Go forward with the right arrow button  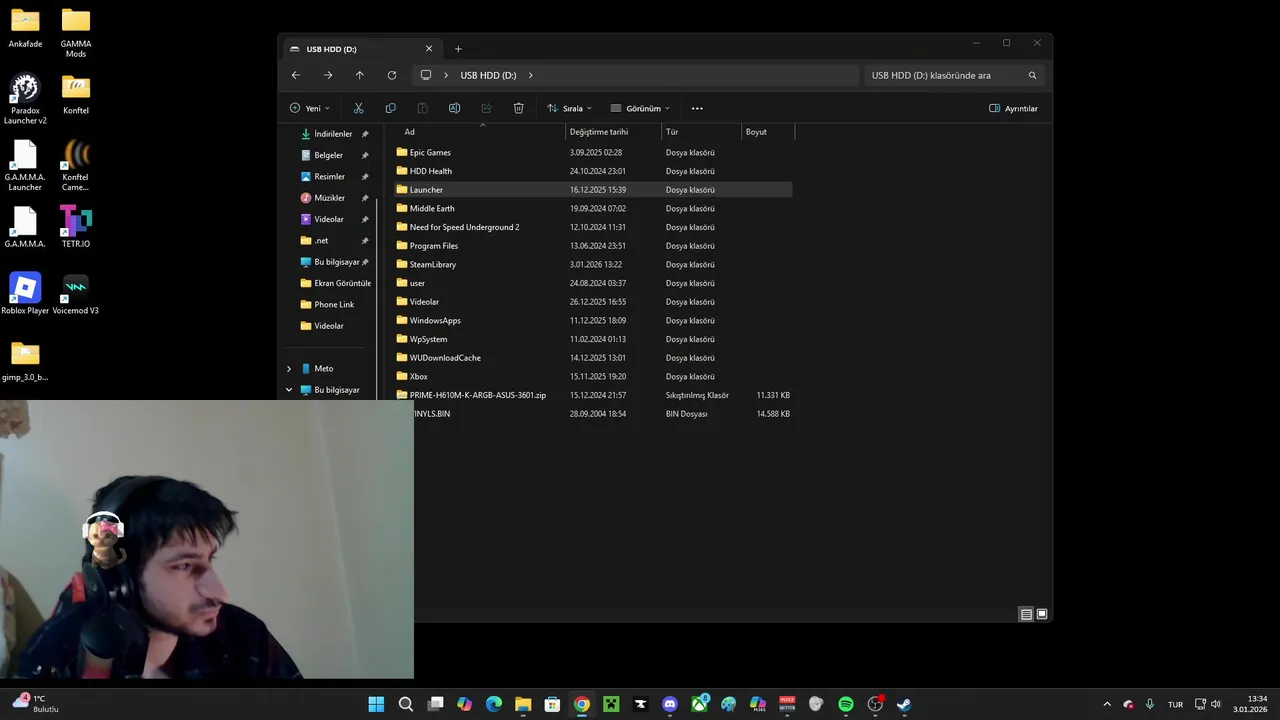(328, 75)
